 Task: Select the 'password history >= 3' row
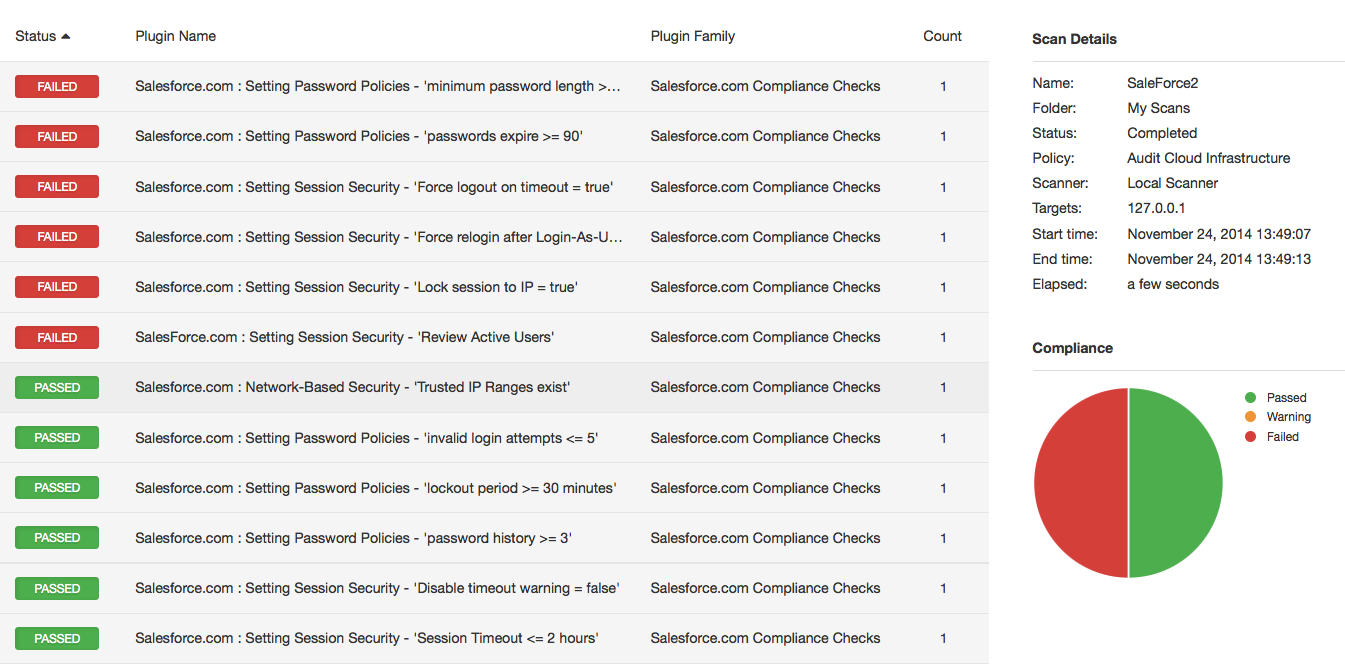coord(494,538)
